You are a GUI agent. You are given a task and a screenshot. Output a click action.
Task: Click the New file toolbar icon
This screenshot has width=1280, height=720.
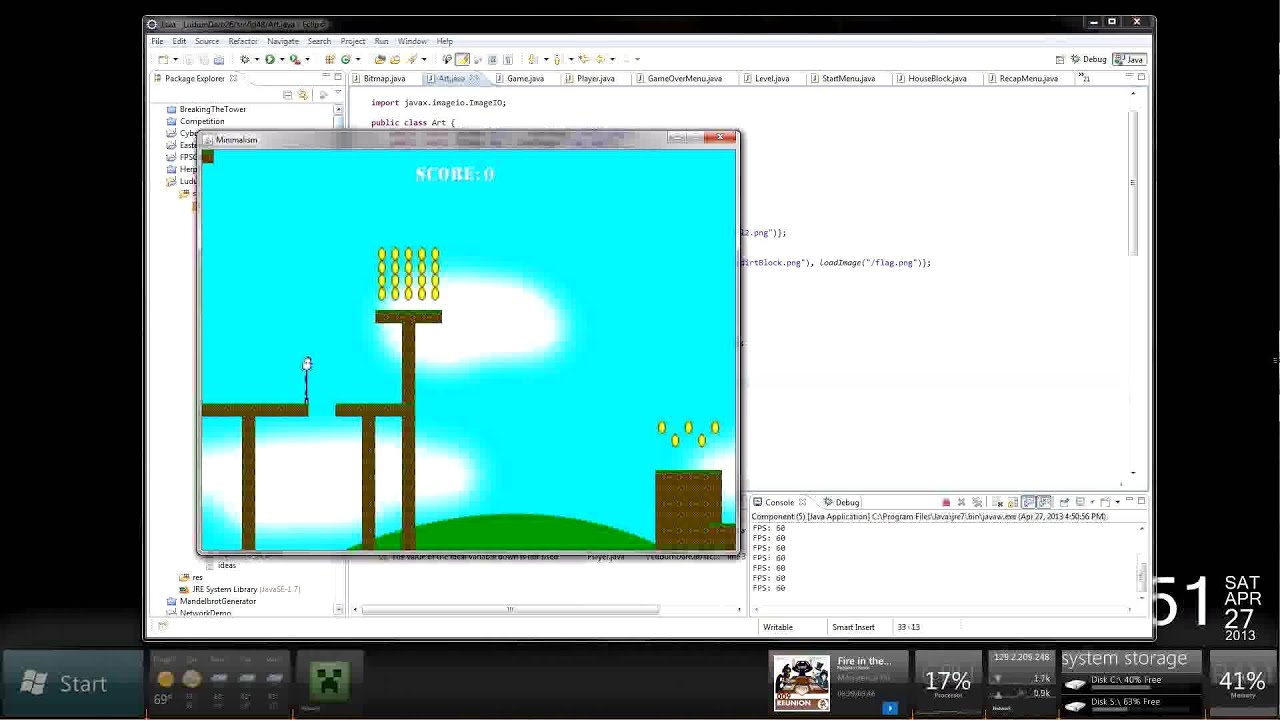pyautogui.click(x=164, y=59)
